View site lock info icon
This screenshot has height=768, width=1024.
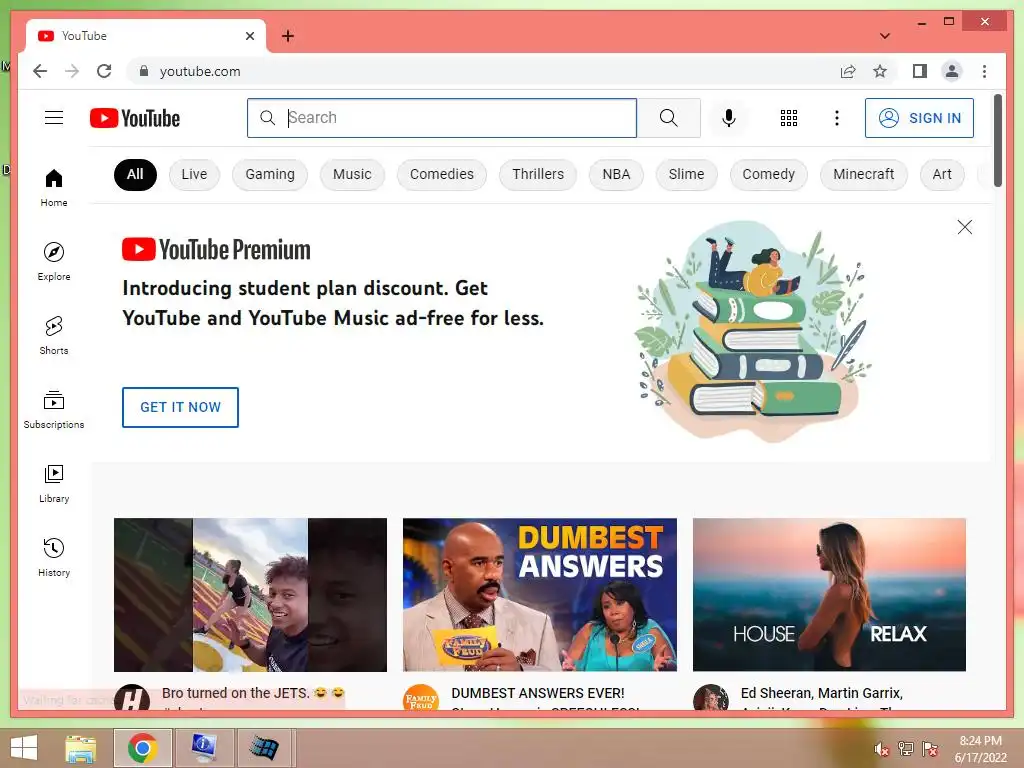144,71
